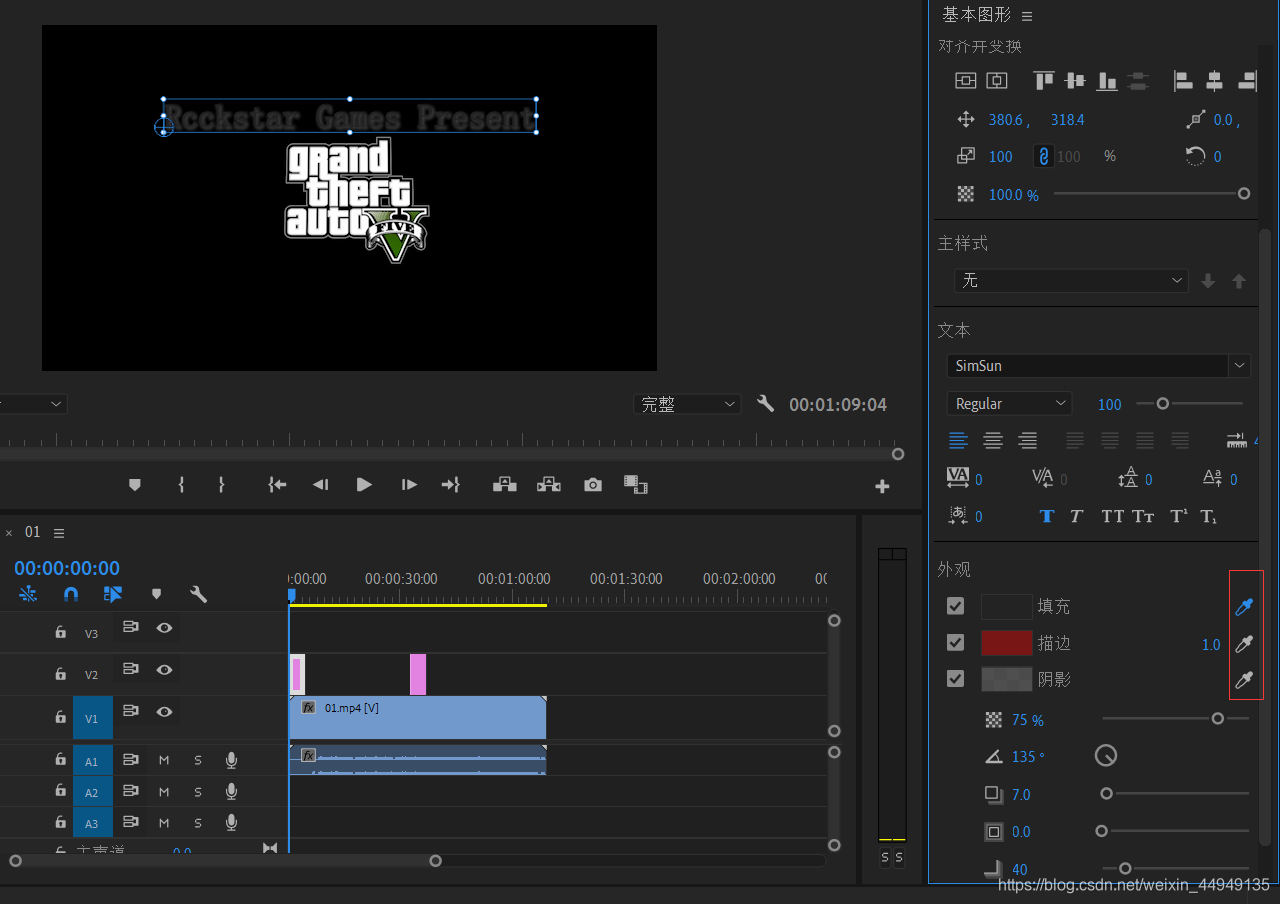Add a marker in program monitor
The height and width of the screenshot is (904, 1280).
coord(135,485)
